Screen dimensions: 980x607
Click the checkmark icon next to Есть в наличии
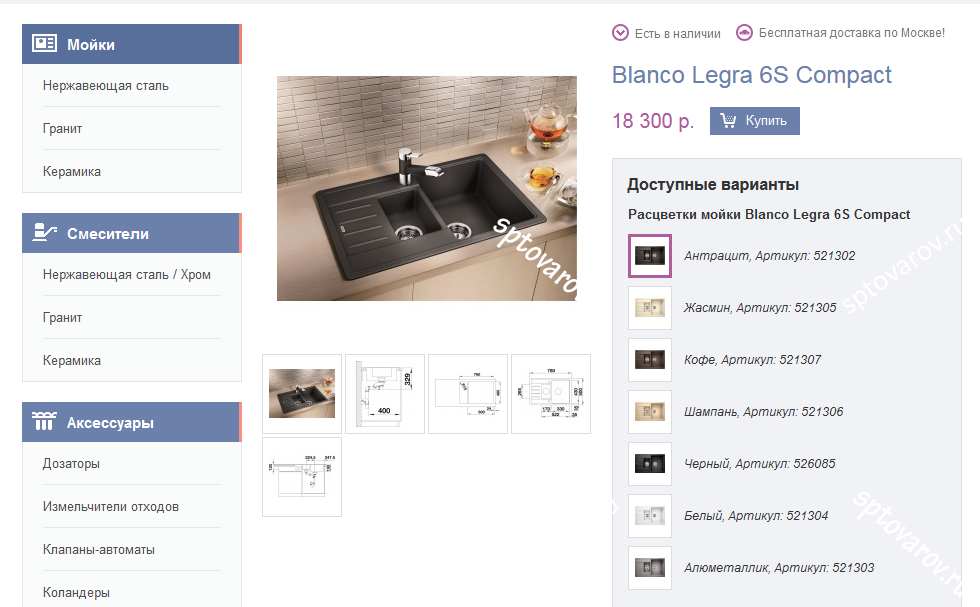[x=620, y=33]
